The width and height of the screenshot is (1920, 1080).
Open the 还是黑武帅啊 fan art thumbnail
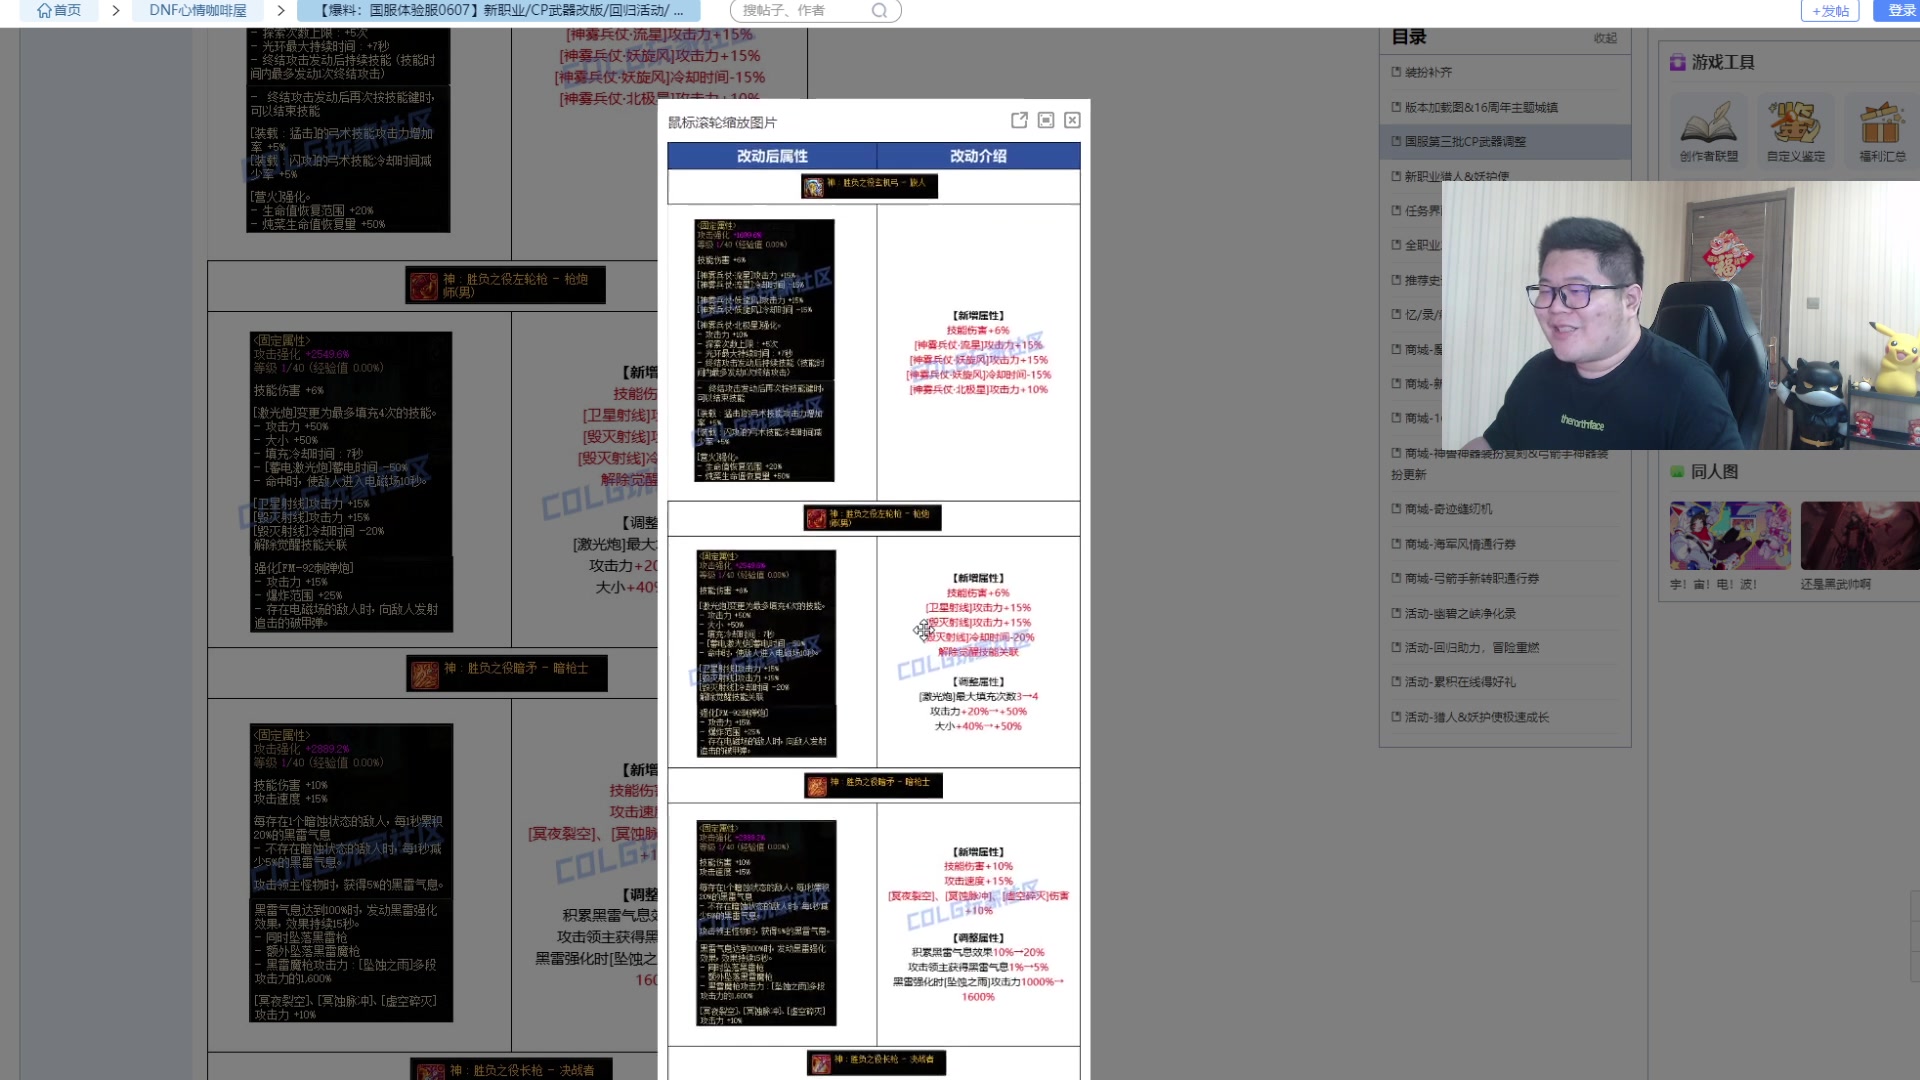pyautogui.click(x=1860, y=536)
